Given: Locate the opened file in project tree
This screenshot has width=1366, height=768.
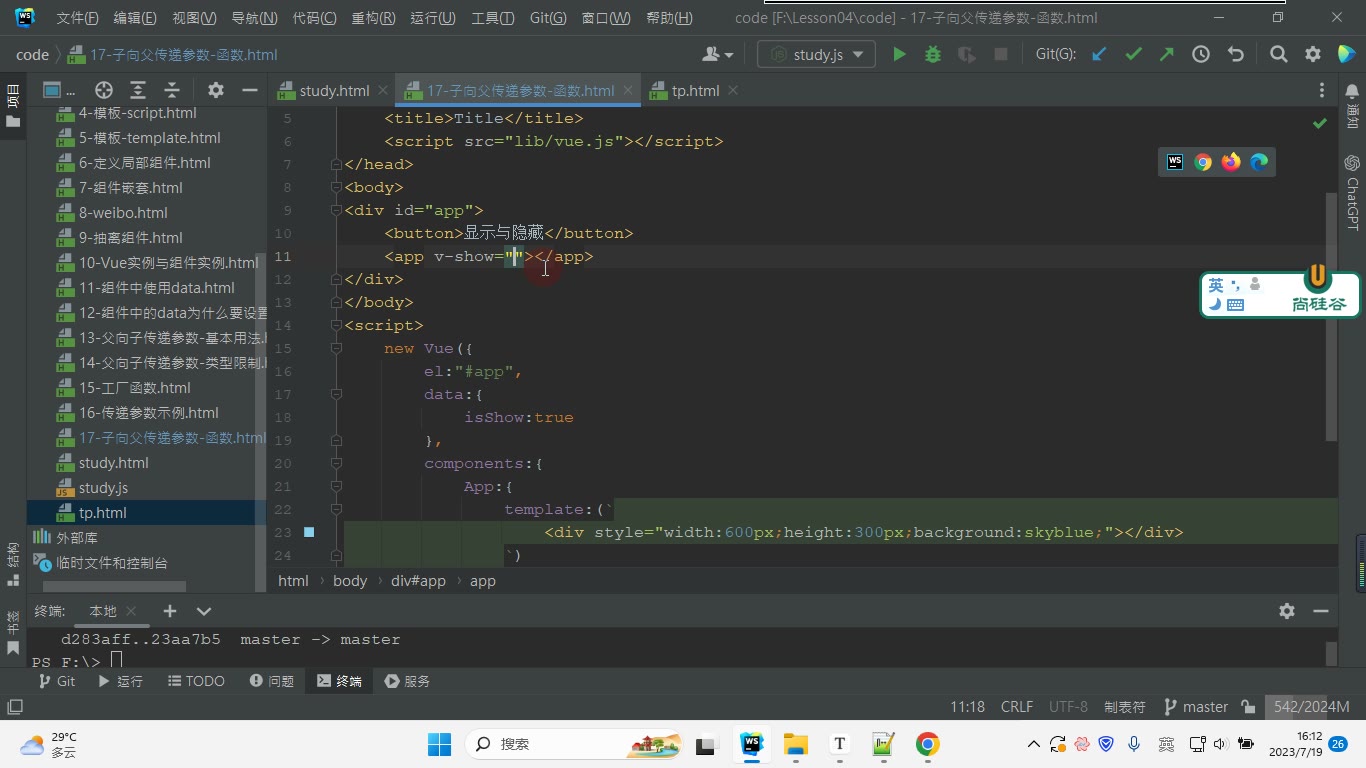Looking at the screenshot, I should coord(104,90).
